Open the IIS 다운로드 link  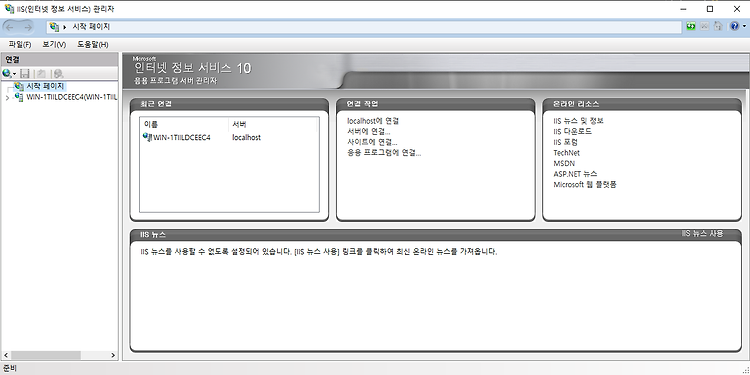(x=573, y=132)
